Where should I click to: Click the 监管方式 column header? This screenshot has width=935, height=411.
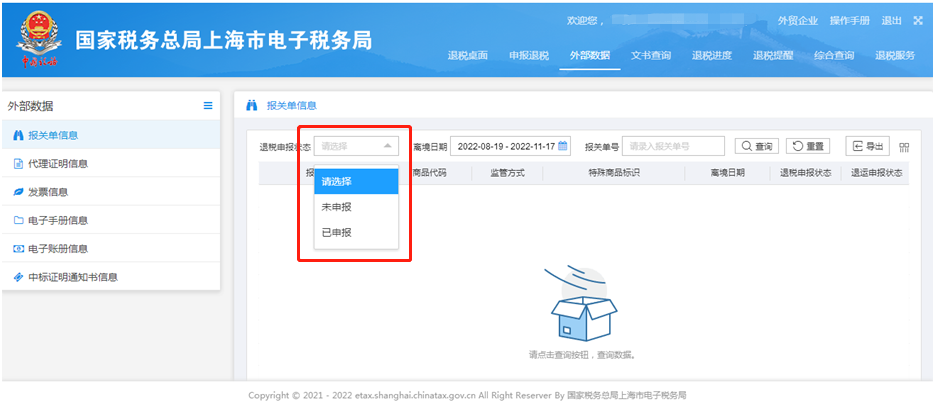click(507, 173)
